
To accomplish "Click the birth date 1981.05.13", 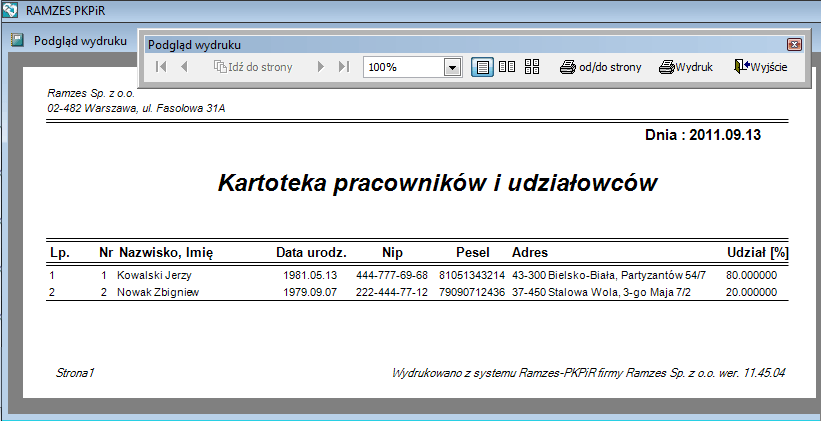I will (310, 275).
